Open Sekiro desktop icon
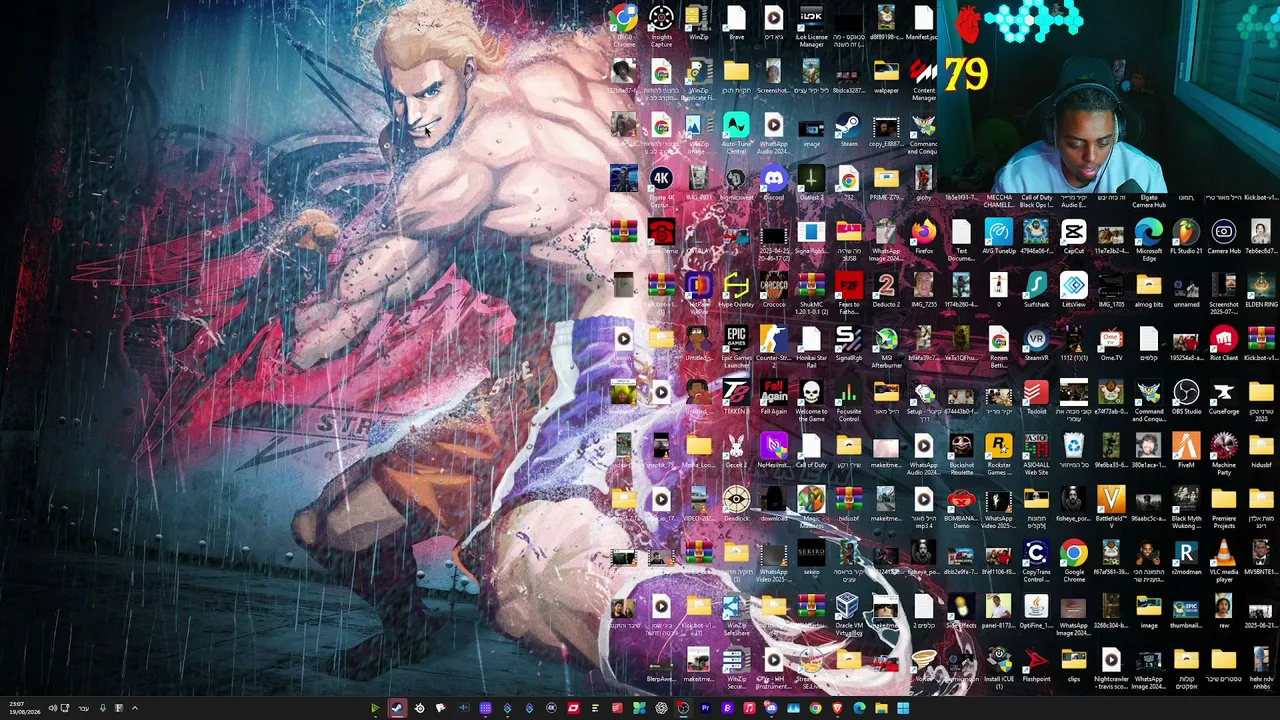This screenshot has width=1280, height=720. pos(811,560)
